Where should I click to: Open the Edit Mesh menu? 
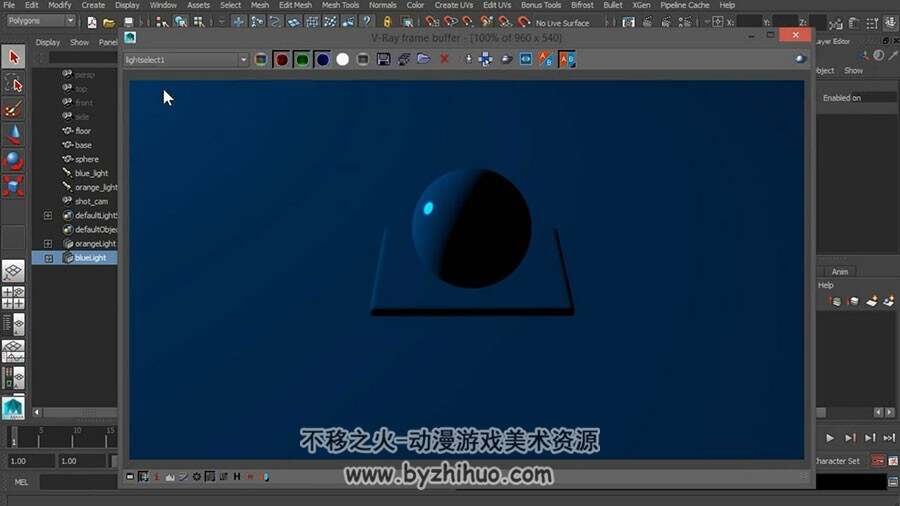coord(295,5)
